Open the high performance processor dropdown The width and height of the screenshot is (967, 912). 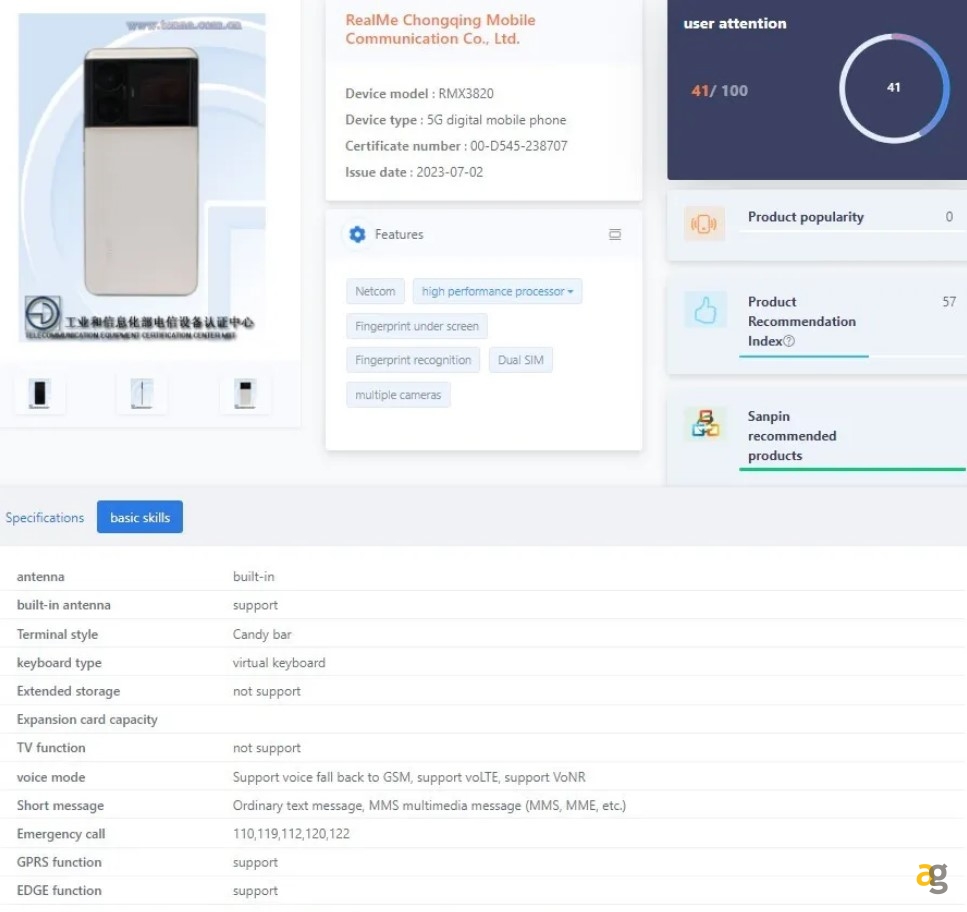pyautogui.click(x=497, y=291)
